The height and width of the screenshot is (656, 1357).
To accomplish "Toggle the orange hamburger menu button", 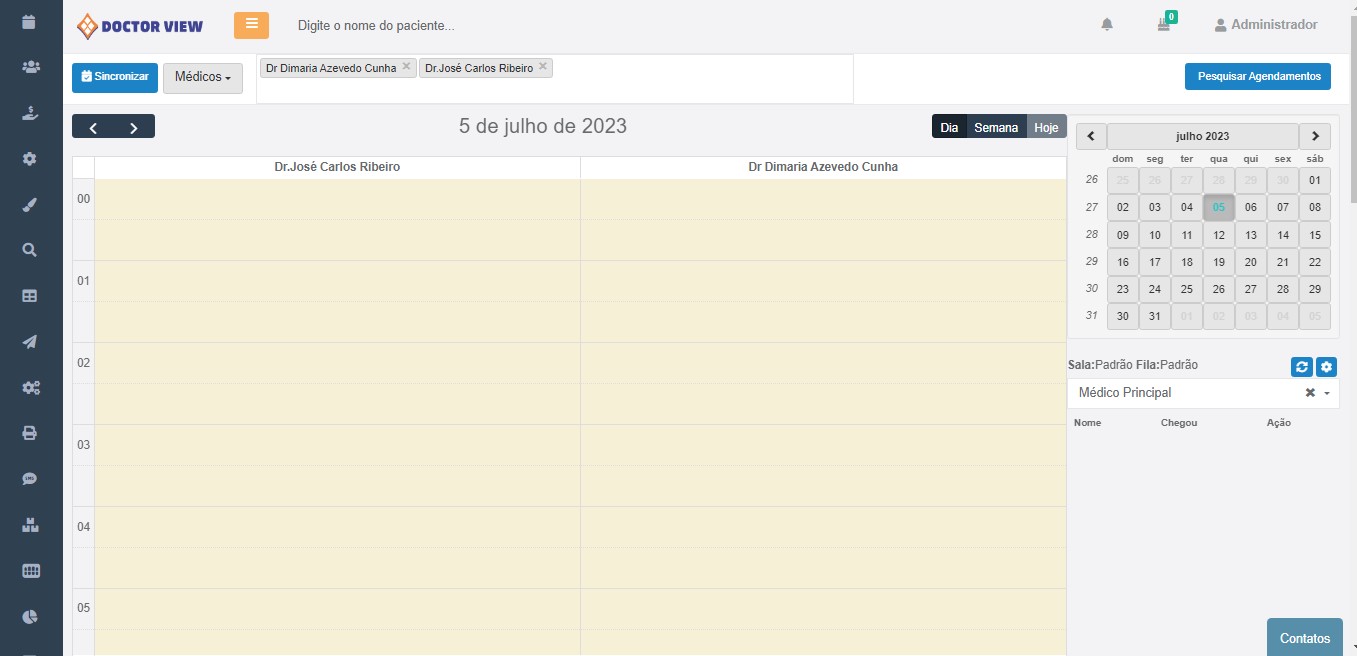I will (x=251, y=25).
